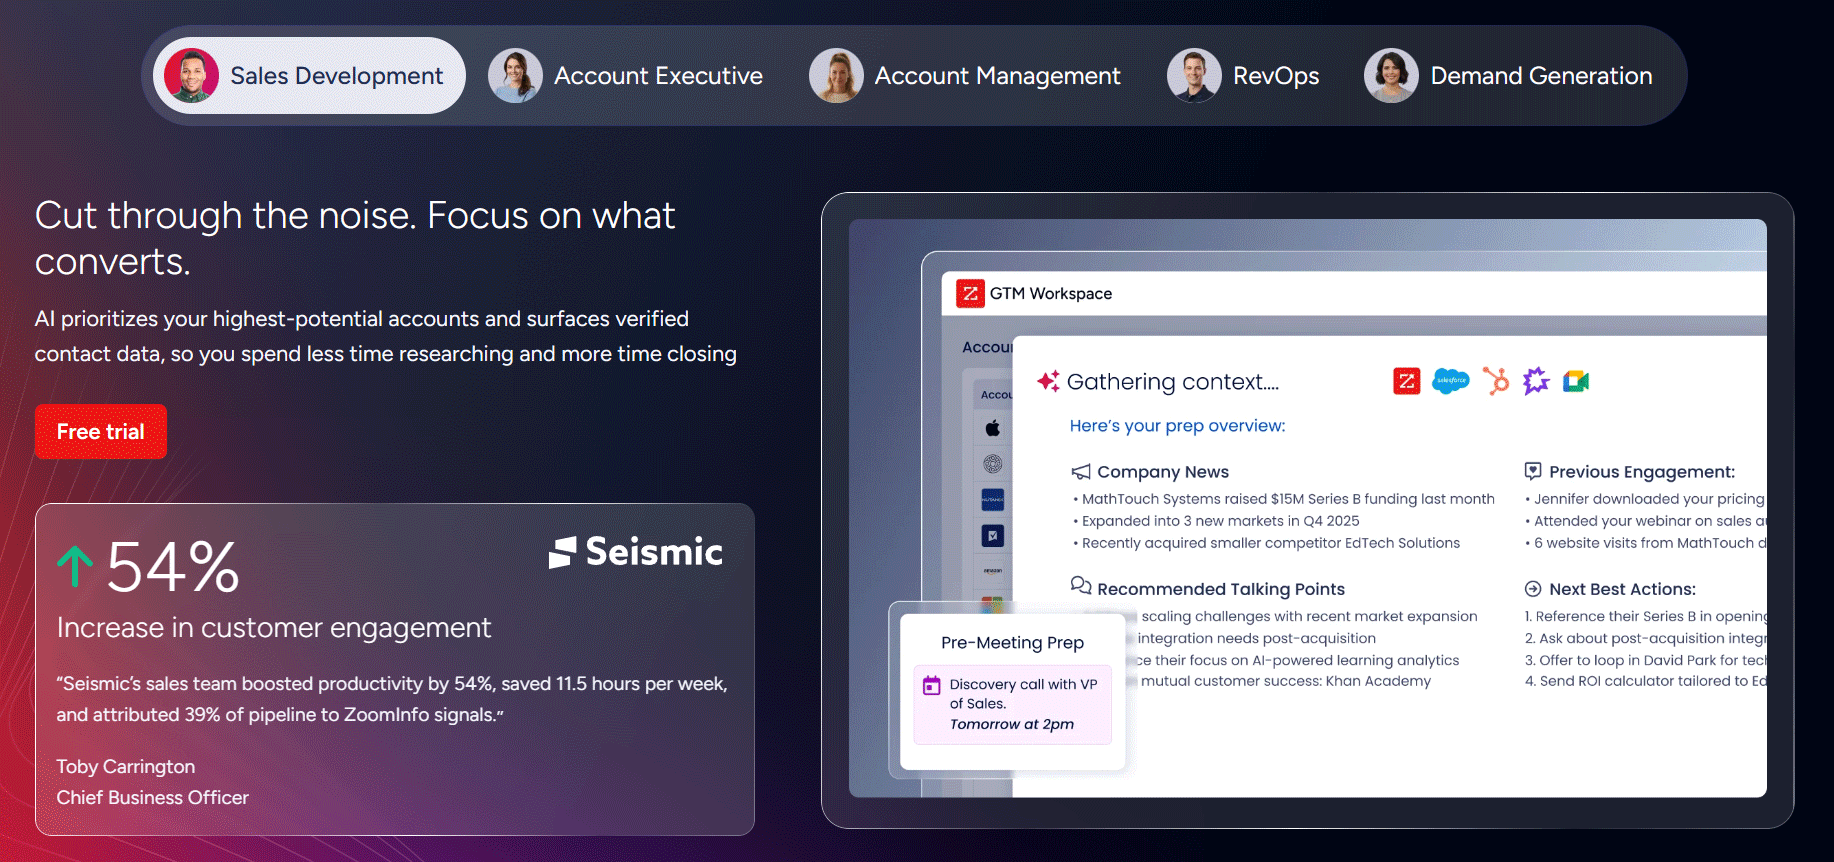The width and height of the screenshot is (1834, 862).
Task: Click '3. Offer to loop in David Park'
Action: [1645, 660]
